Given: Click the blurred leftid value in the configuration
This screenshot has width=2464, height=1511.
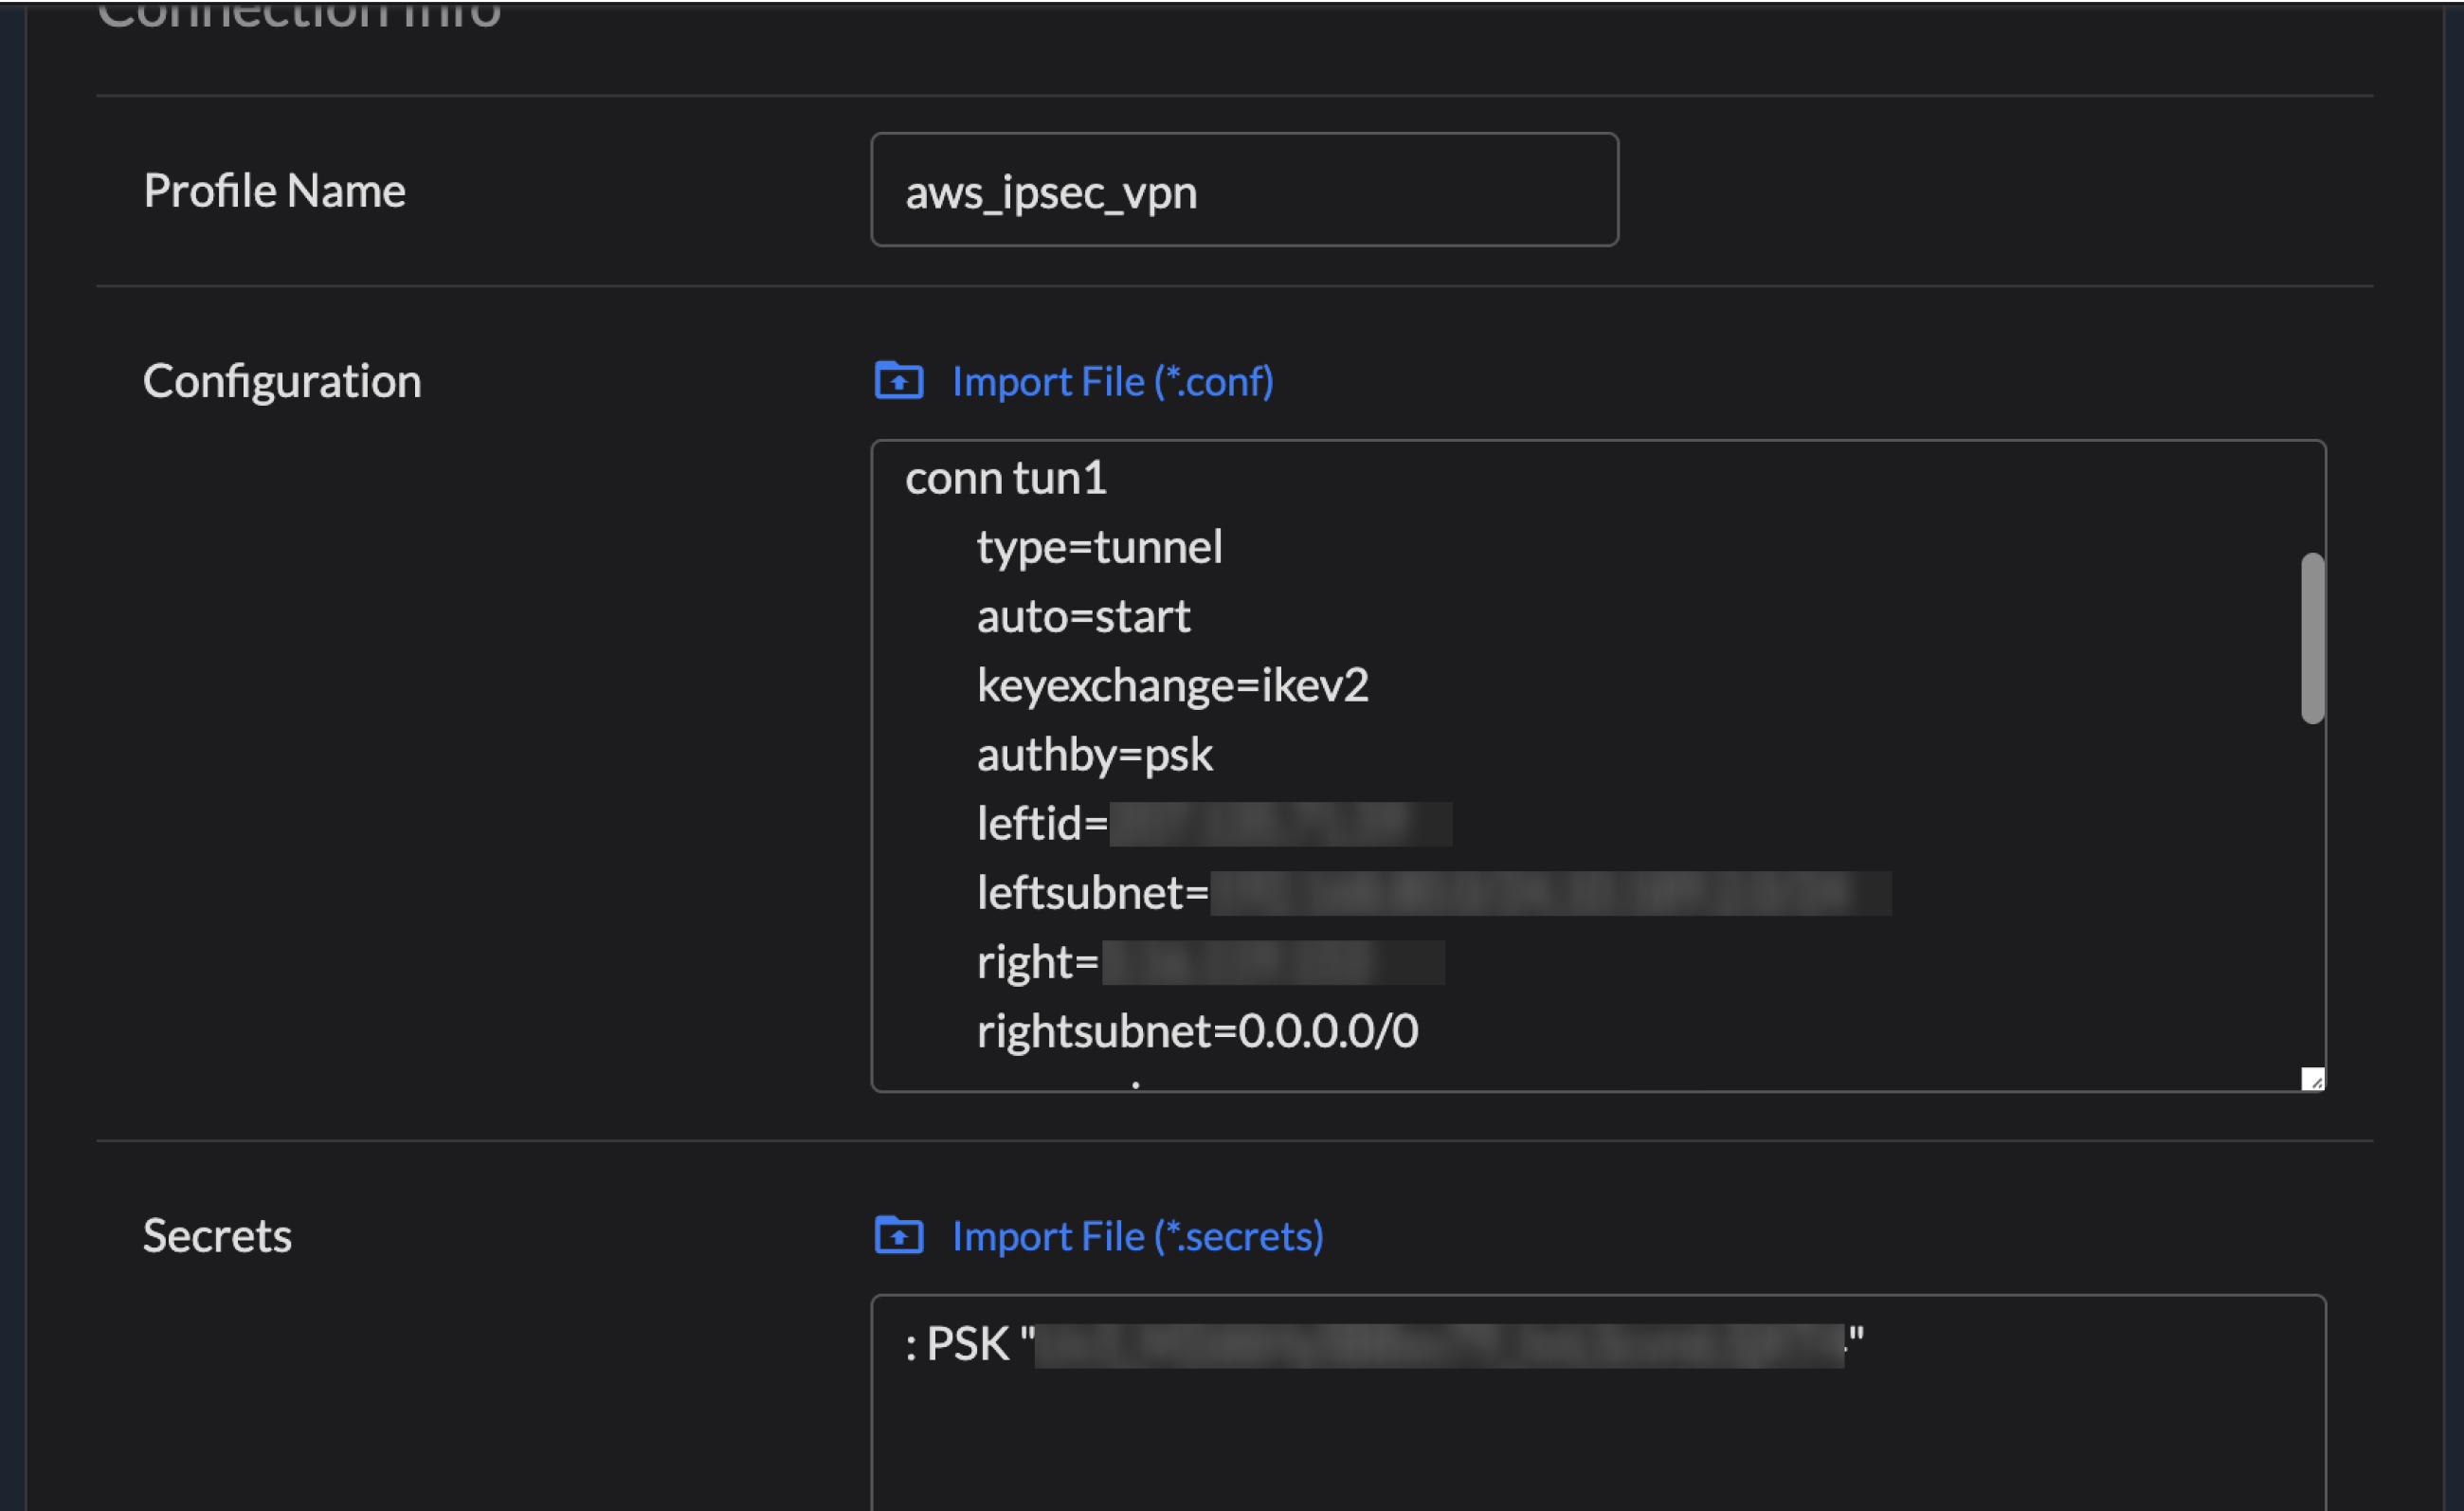Looking at the screenshot, I should click(1279, 824).
